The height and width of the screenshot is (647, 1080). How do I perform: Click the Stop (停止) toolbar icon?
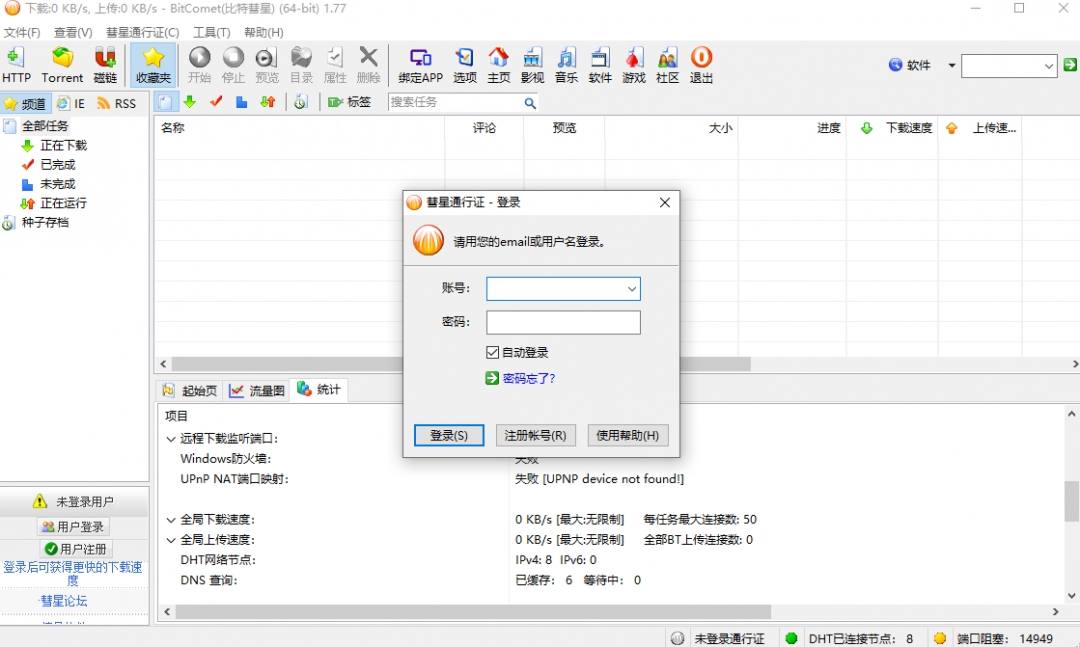coord(233,65)
